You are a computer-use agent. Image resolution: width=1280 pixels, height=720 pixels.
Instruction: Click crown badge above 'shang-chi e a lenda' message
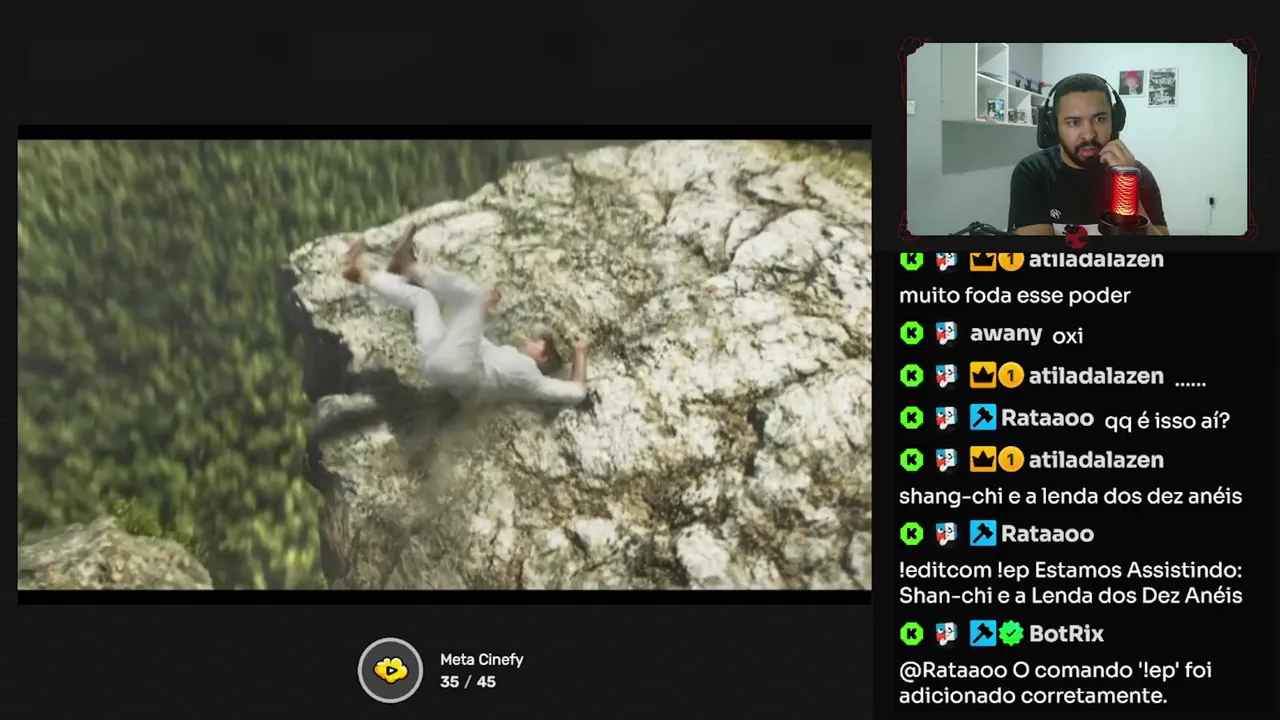click(982, 460)
